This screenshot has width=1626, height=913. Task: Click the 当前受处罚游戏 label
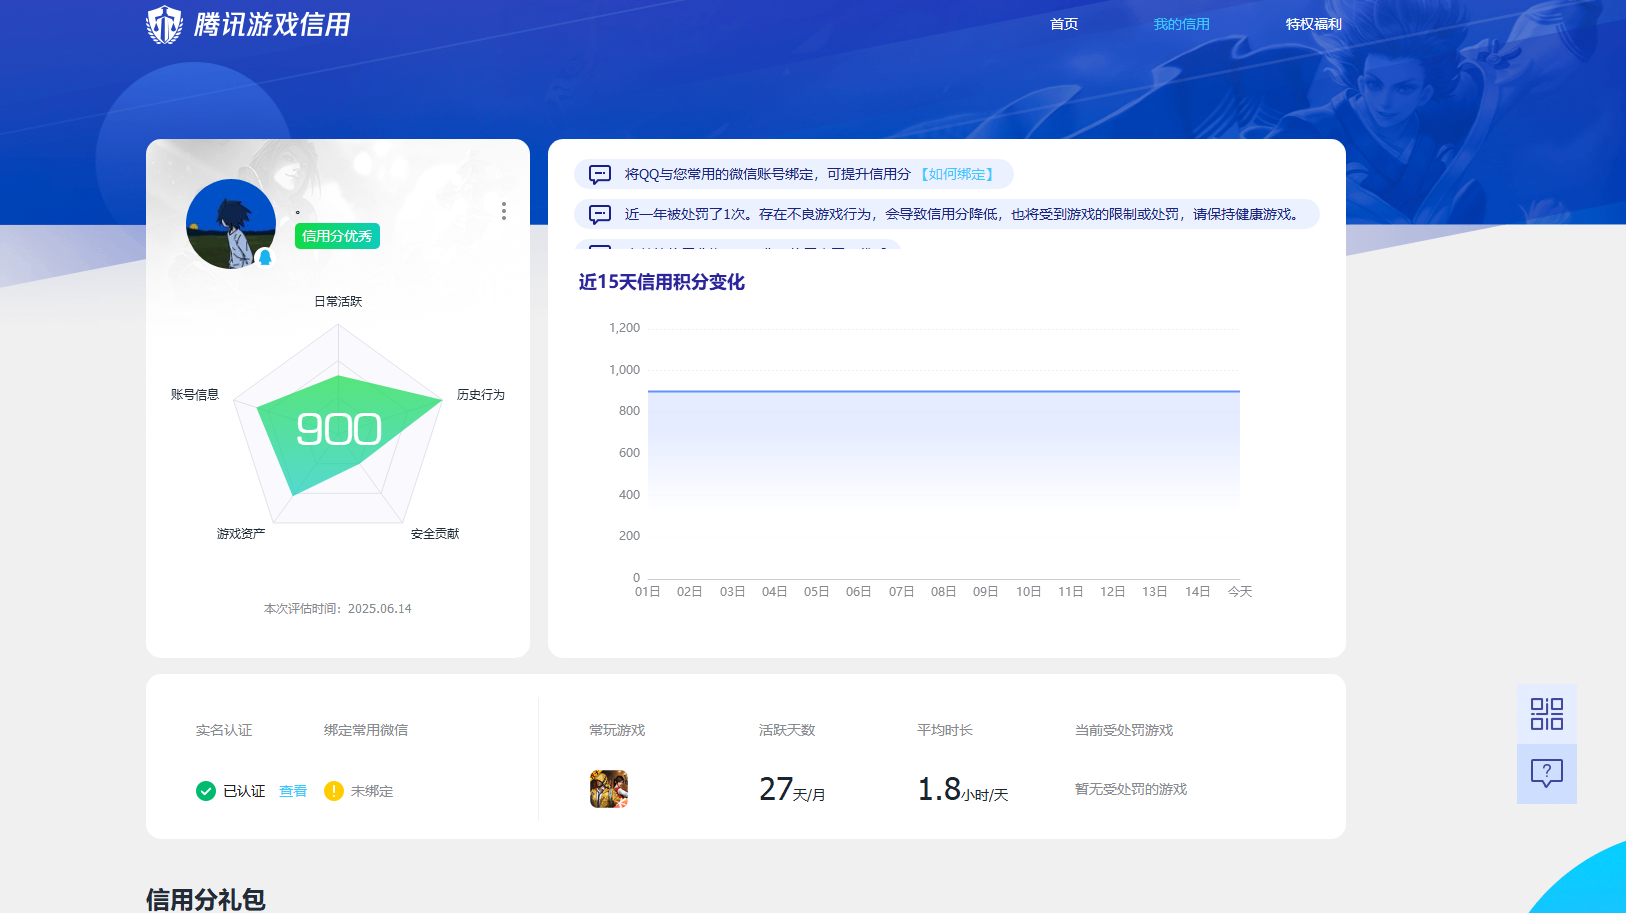tap(1124, 730)
